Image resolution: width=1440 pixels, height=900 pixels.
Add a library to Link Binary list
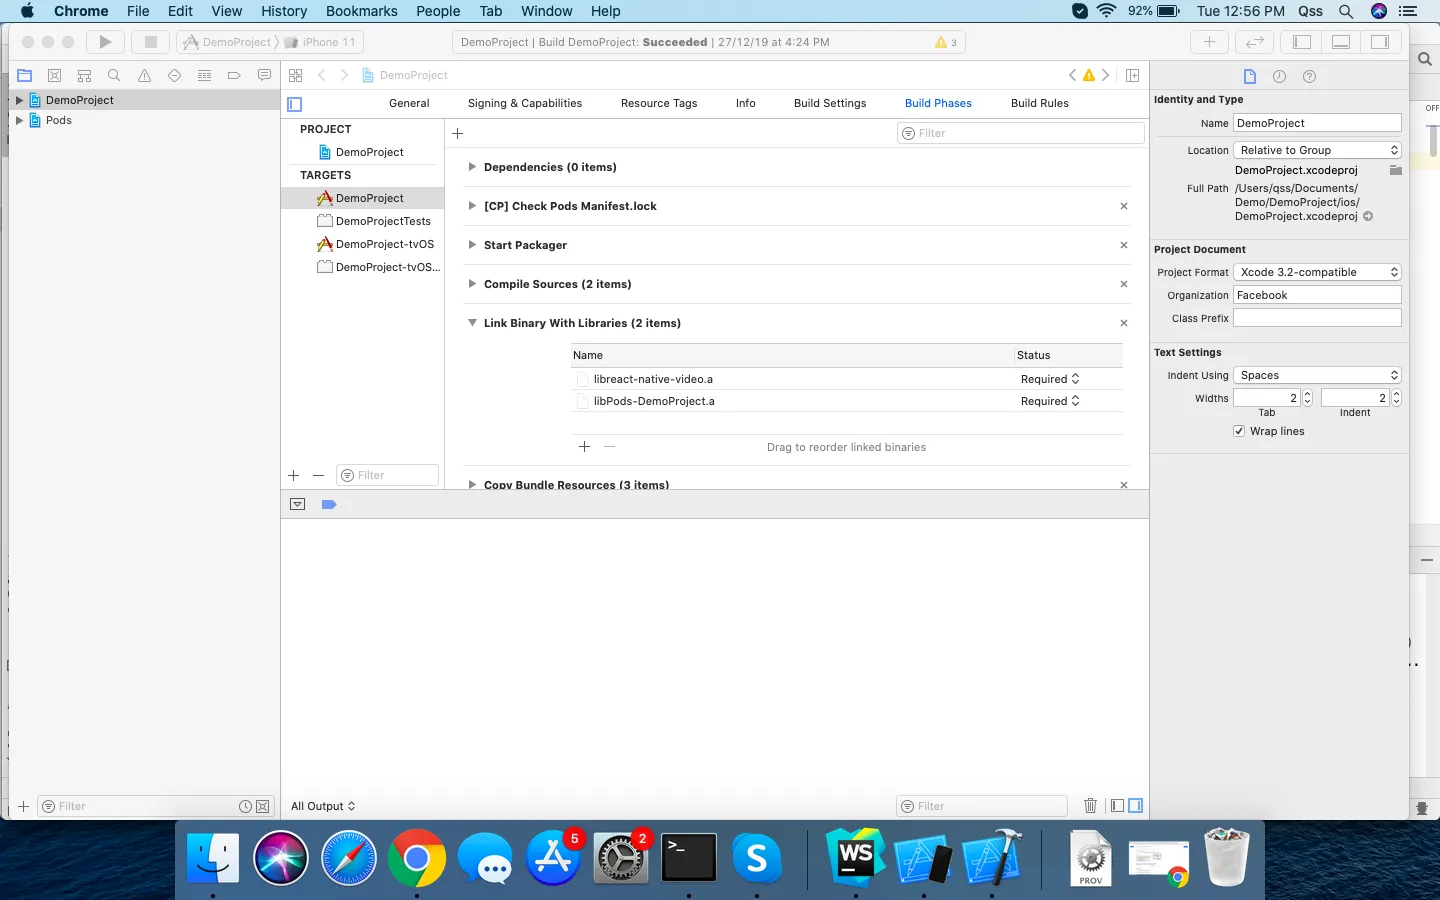point(584,447)
